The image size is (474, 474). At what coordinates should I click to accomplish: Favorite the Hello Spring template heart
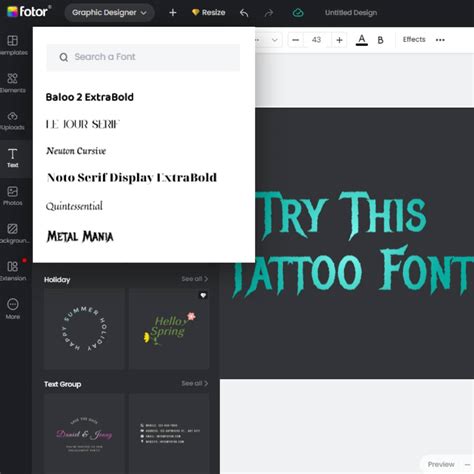pos(203,295)
